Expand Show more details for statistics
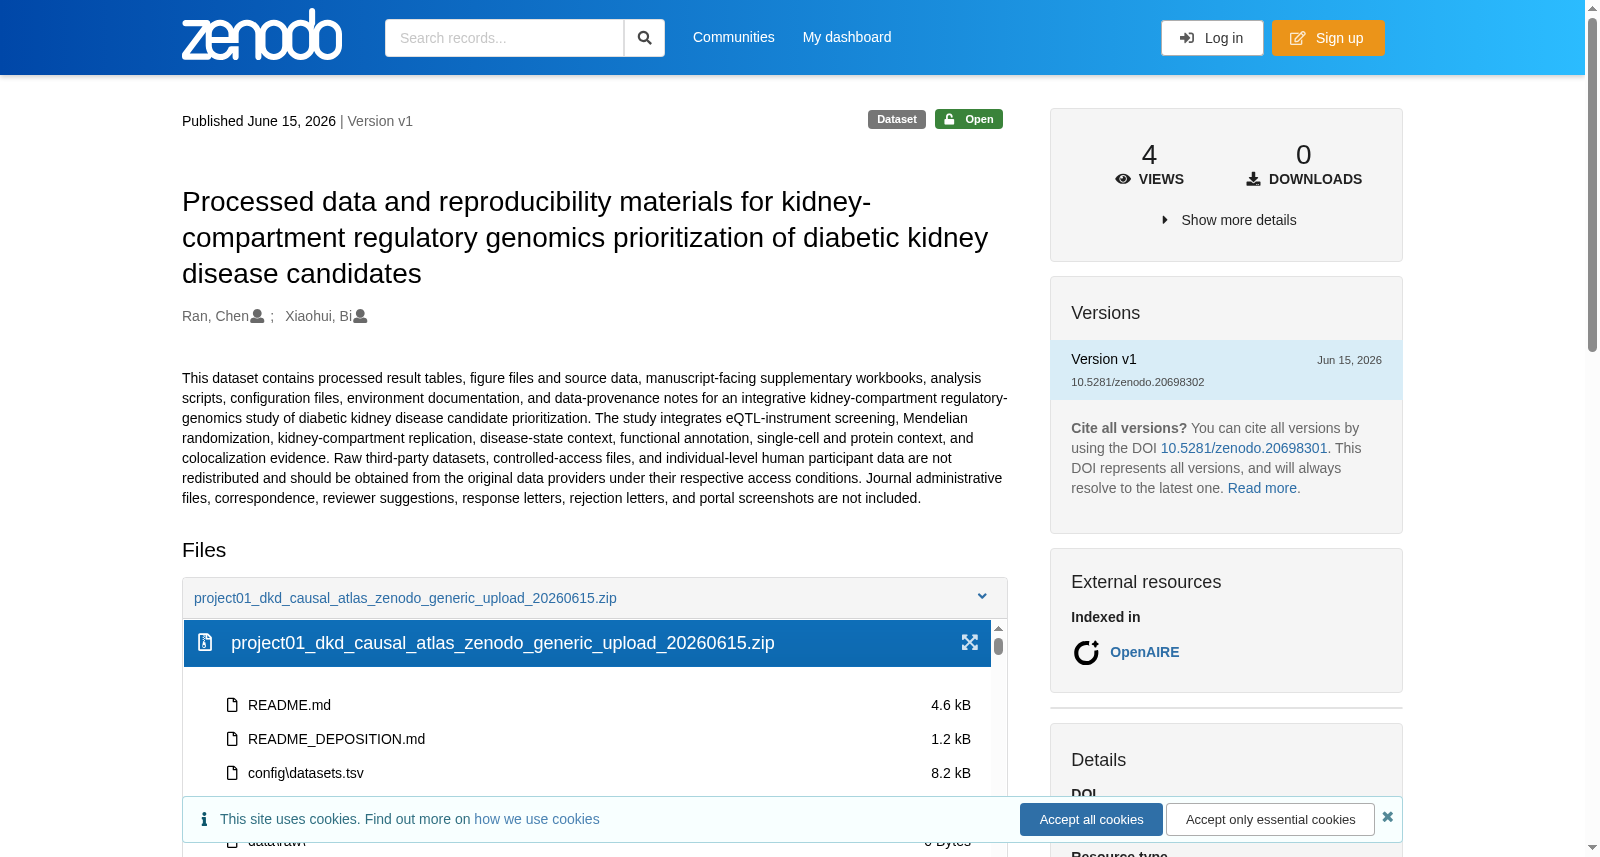1600x857 pixels. tap(1229, 220)
